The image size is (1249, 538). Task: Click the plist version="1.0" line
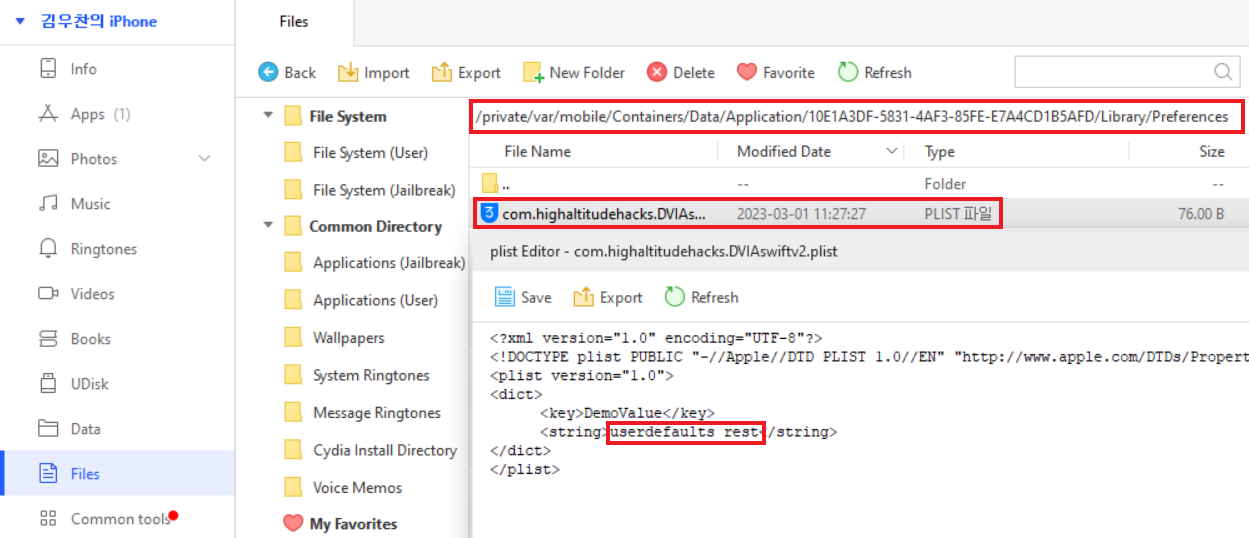point(582,376)
